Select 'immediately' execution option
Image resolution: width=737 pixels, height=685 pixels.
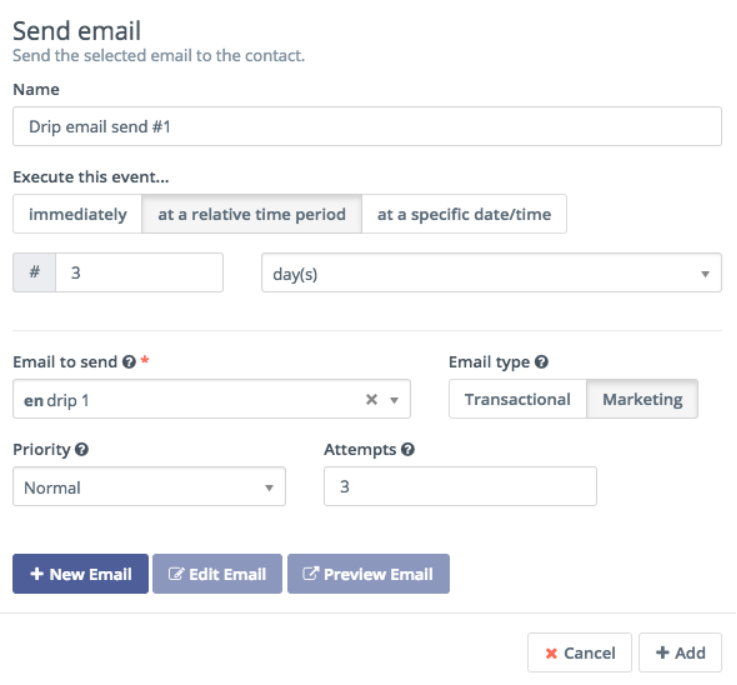[x=78, y=214]
